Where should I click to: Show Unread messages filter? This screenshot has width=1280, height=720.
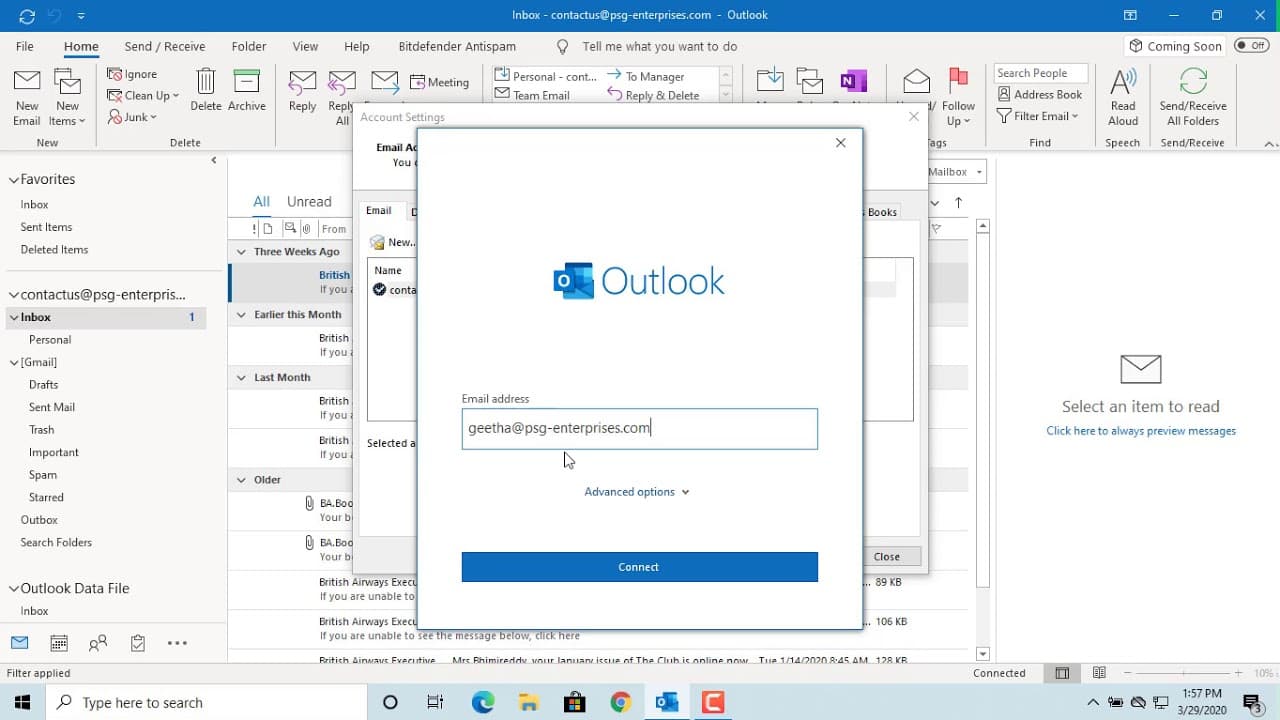point(309,202)
